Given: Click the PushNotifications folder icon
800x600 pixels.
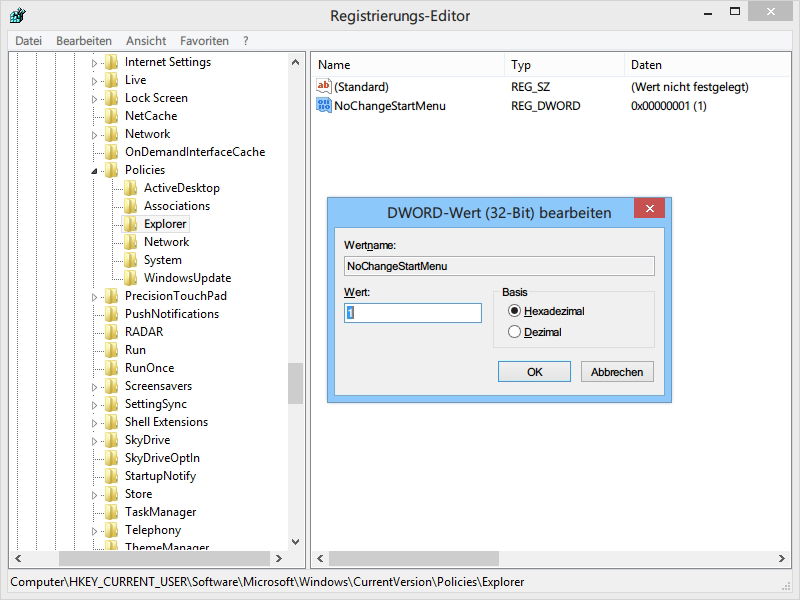Looking at the screenshot, I should pos(111,314).
